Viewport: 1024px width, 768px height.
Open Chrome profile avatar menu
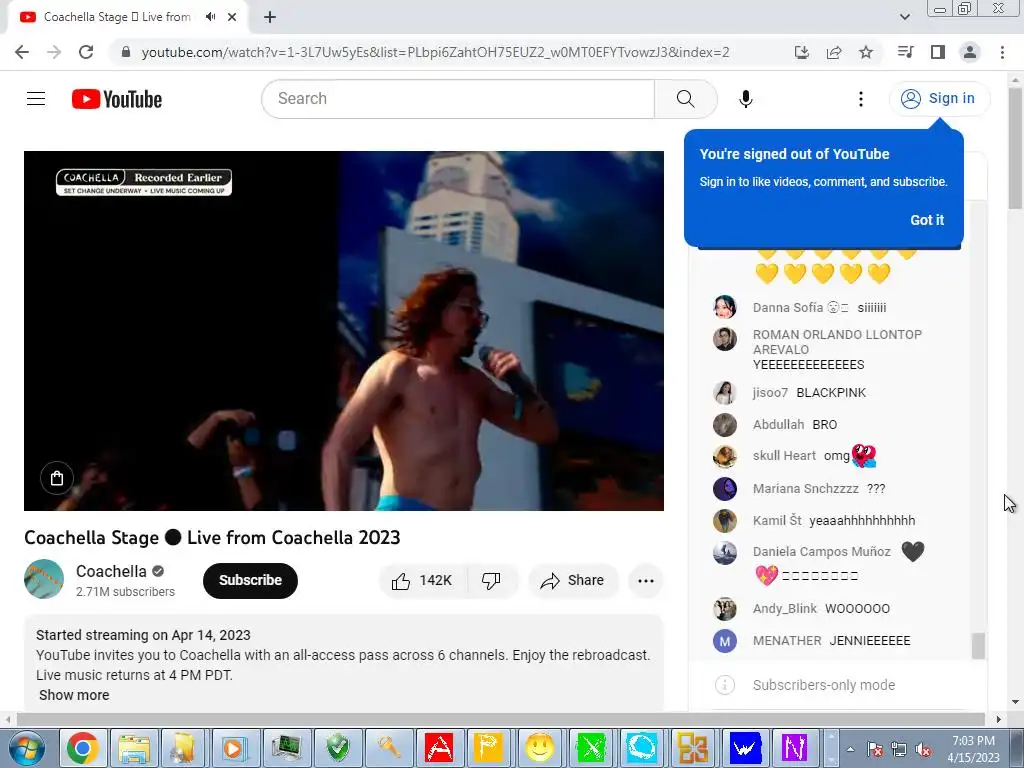[x=970, y=52]
